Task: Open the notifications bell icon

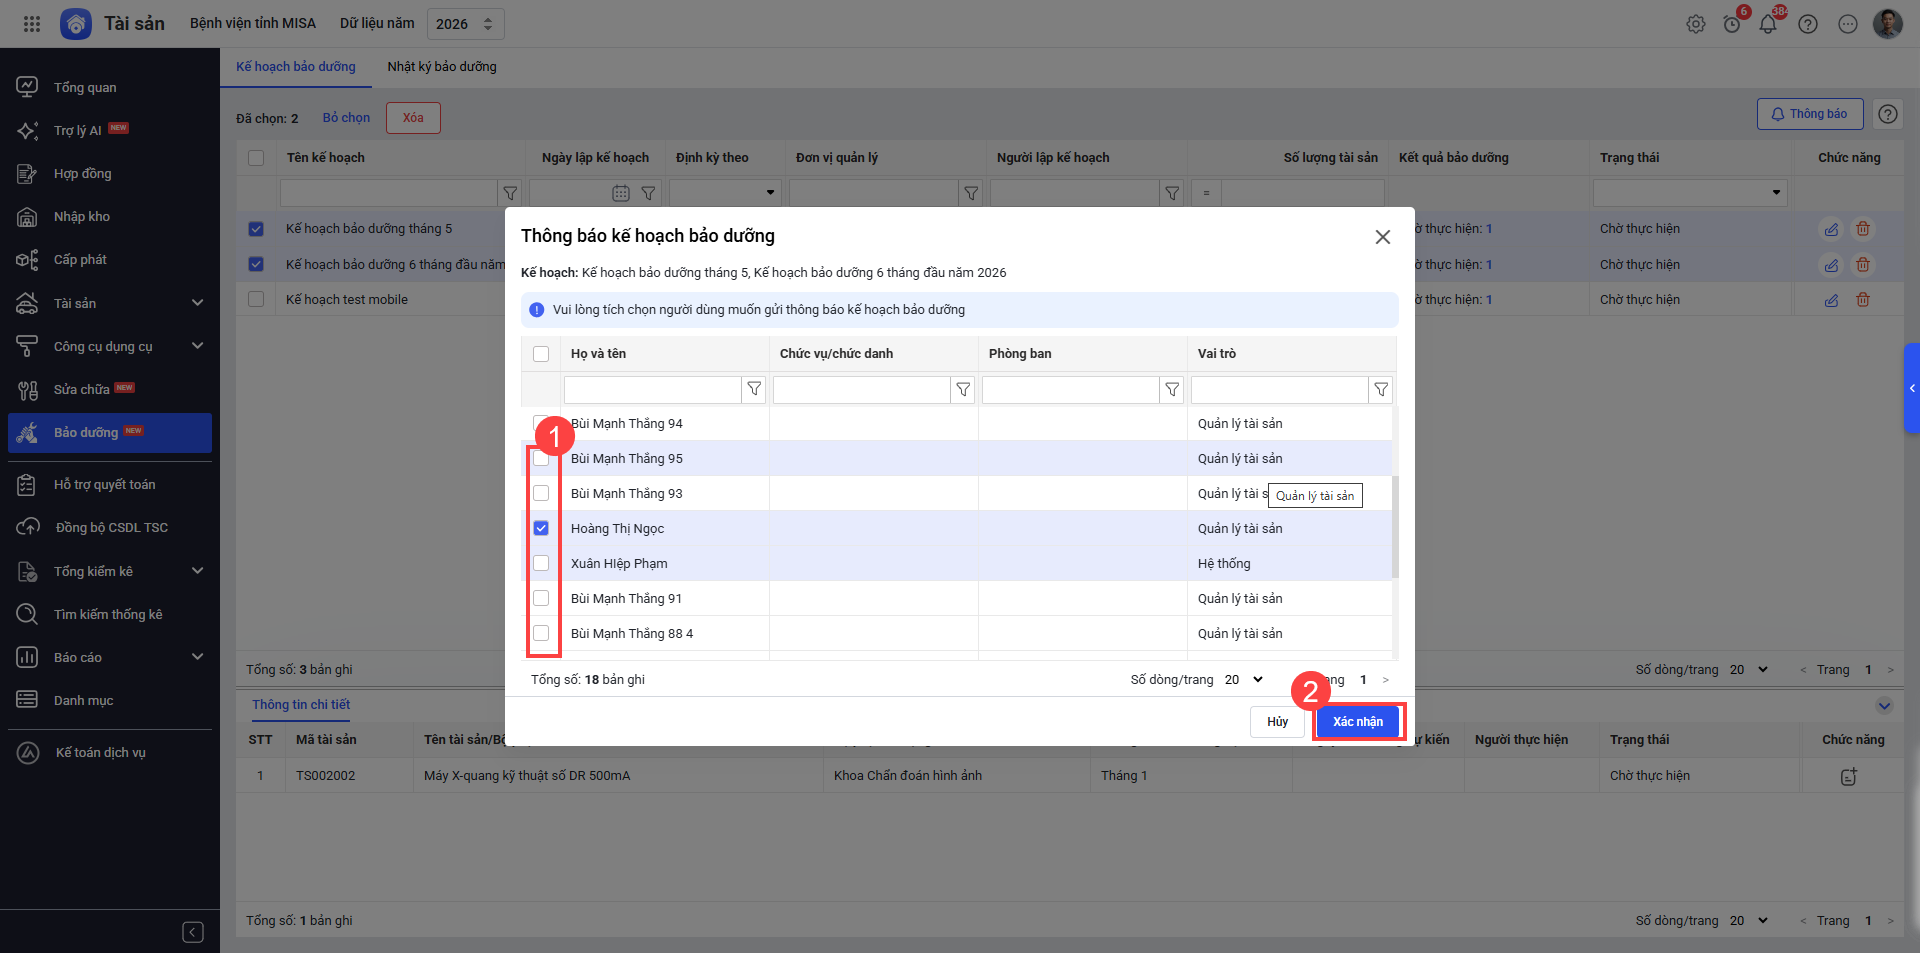Action: coord(1767,24)
